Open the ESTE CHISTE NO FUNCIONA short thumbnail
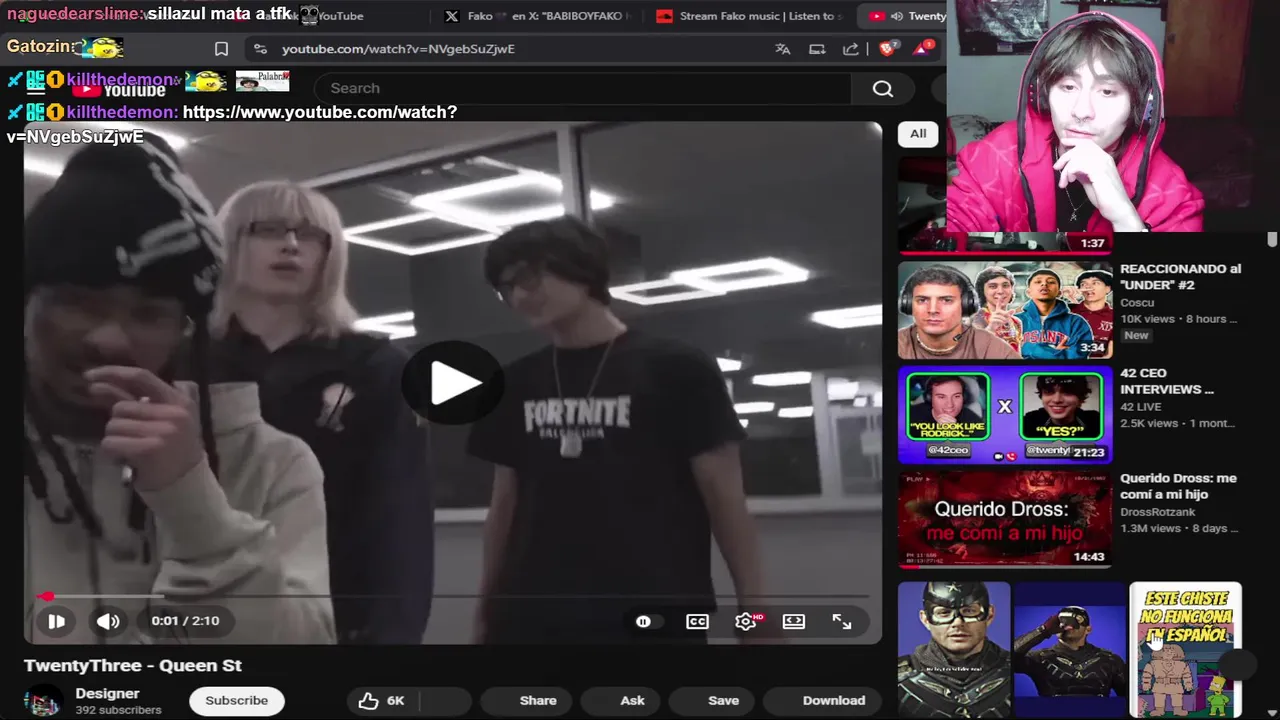1280x720 pixels. [1186, 650]
